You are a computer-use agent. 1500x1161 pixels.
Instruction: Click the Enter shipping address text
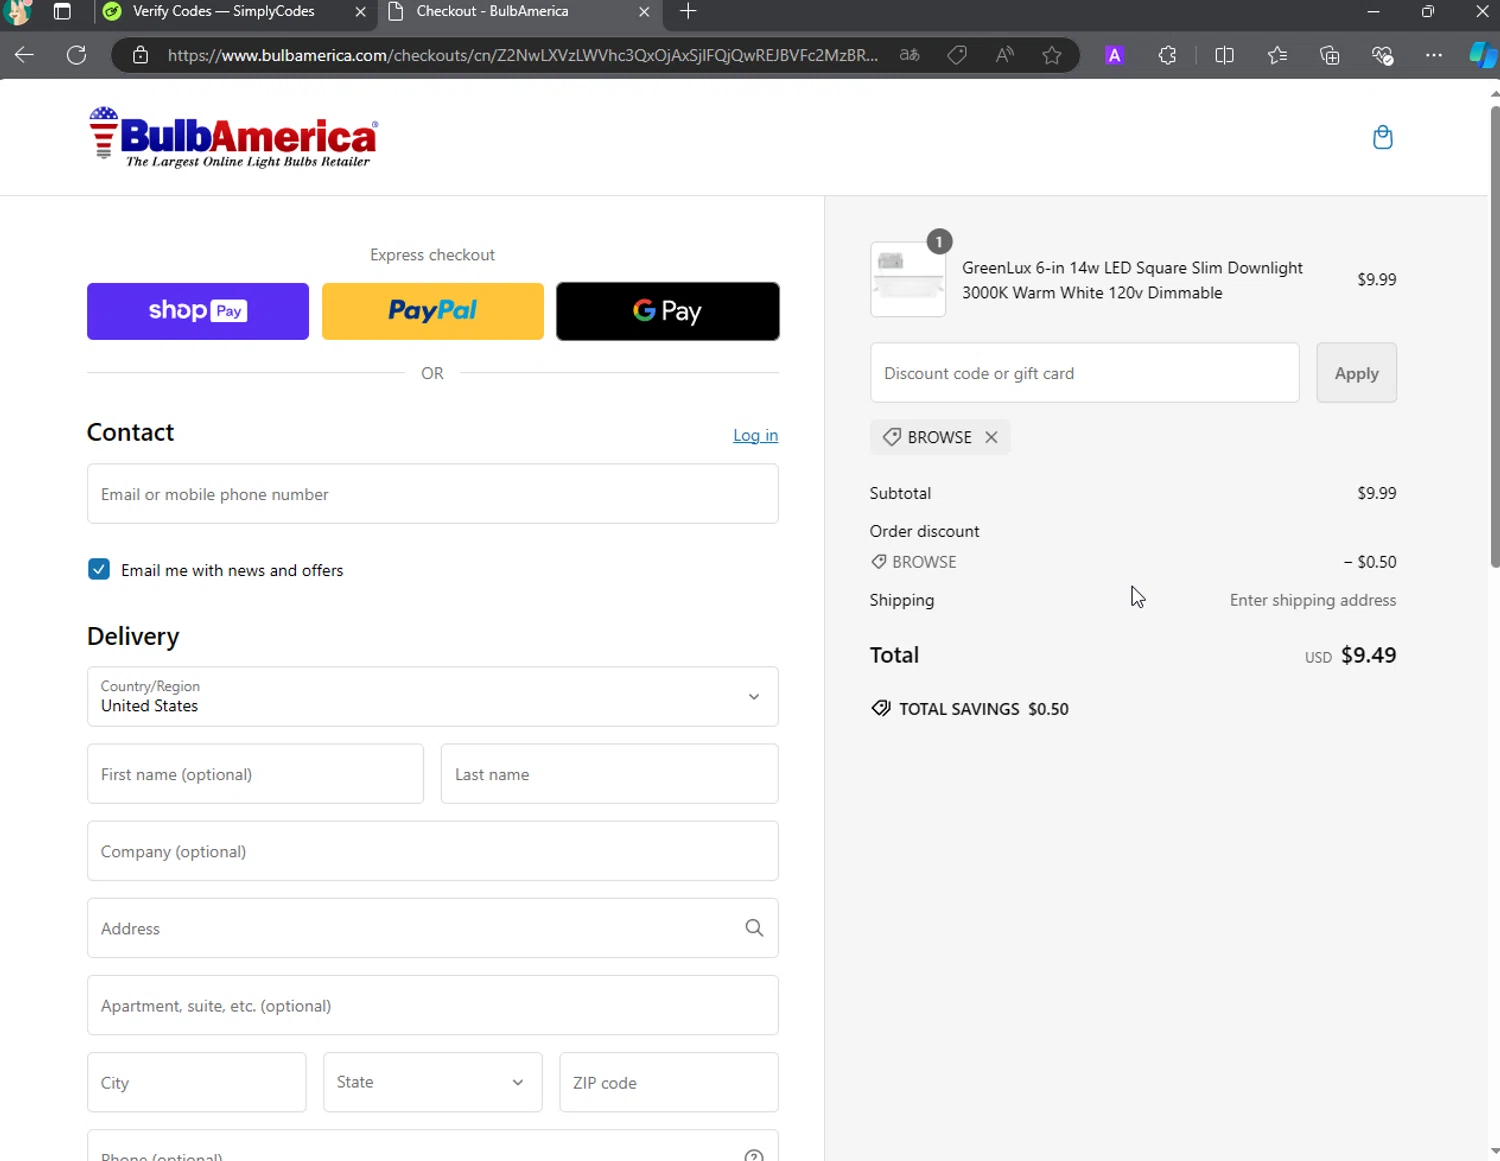pyautogui.click(x=1312, y=600)
